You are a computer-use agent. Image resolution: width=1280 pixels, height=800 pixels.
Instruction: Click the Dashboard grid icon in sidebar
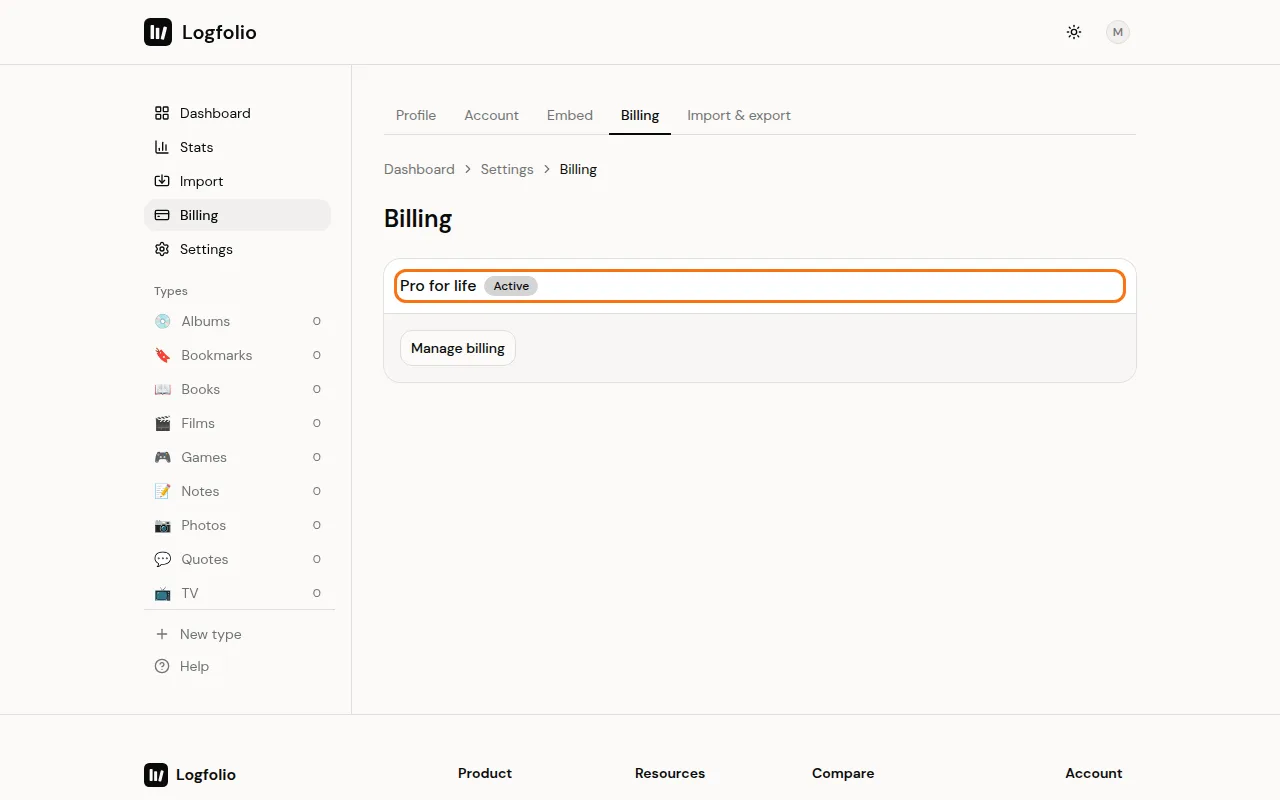pyautogui.click(x=162, y=113)
